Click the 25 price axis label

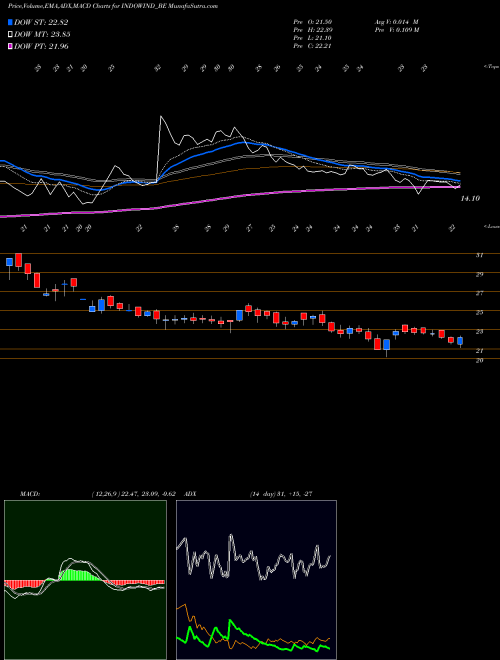pyautogui.click(x=479, y=313)
